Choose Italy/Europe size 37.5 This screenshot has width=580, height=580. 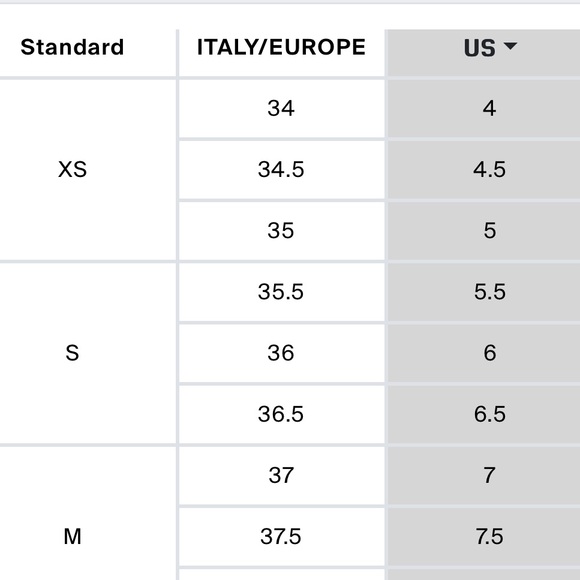282,536
